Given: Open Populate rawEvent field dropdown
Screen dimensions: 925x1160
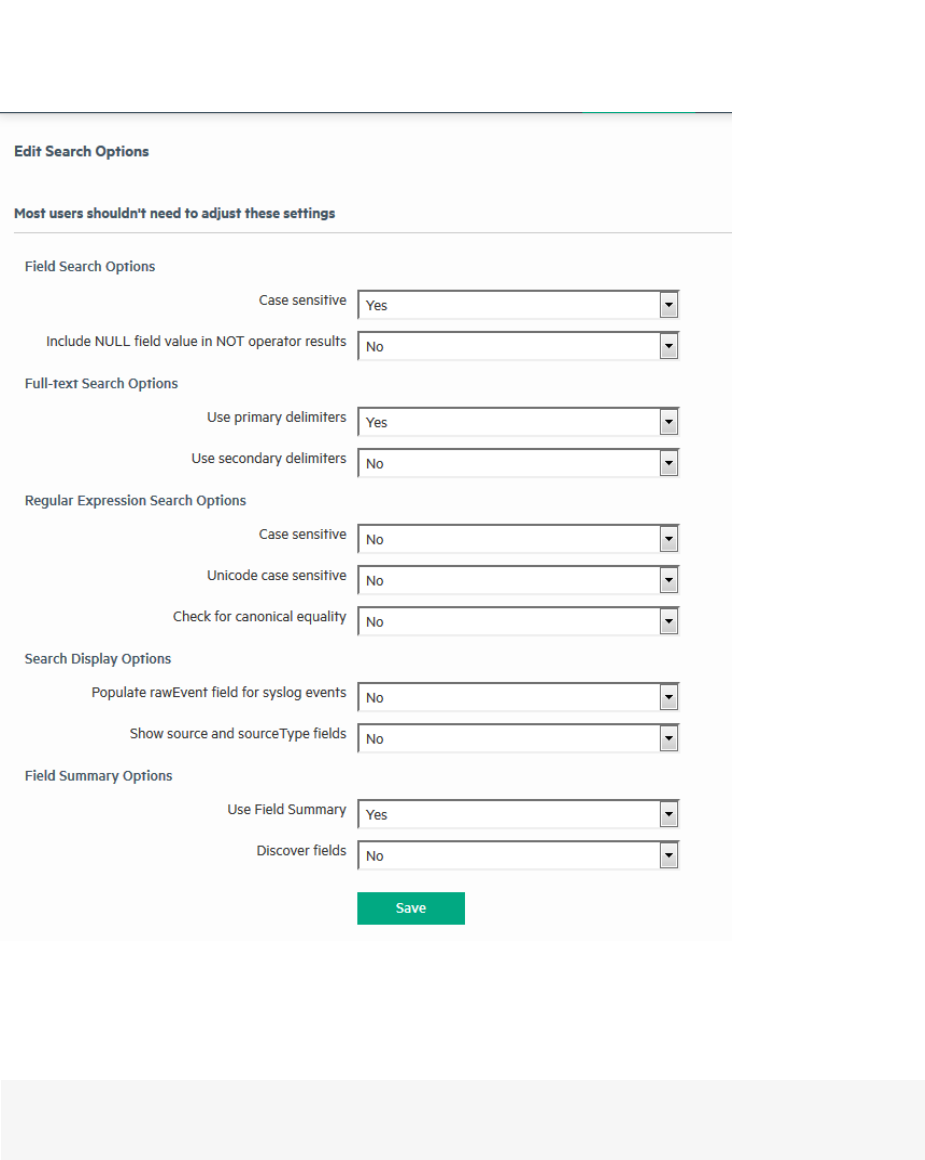Looking at the screenshot, I should [518, 697].
